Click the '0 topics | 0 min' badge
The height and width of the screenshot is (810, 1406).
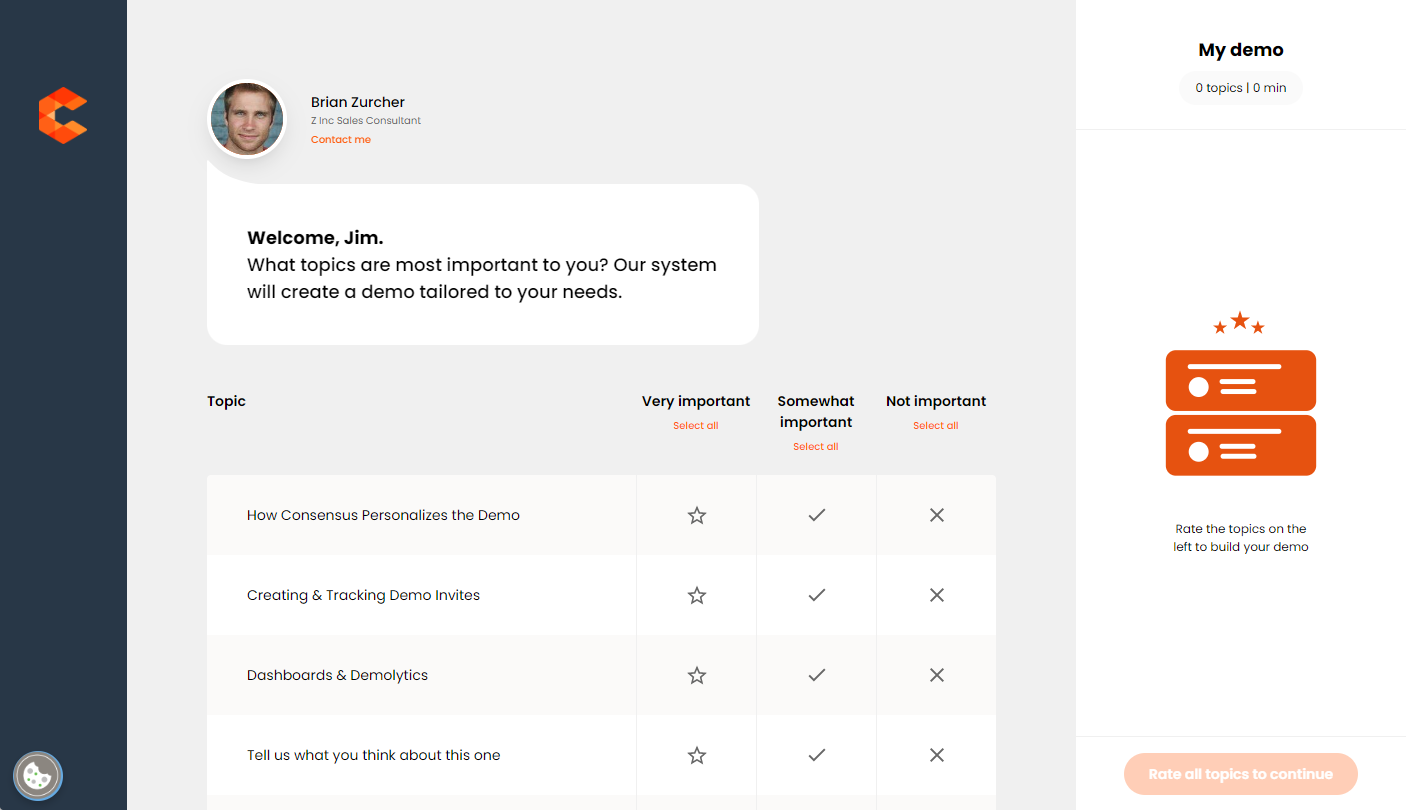click(x=1240, y=87)
